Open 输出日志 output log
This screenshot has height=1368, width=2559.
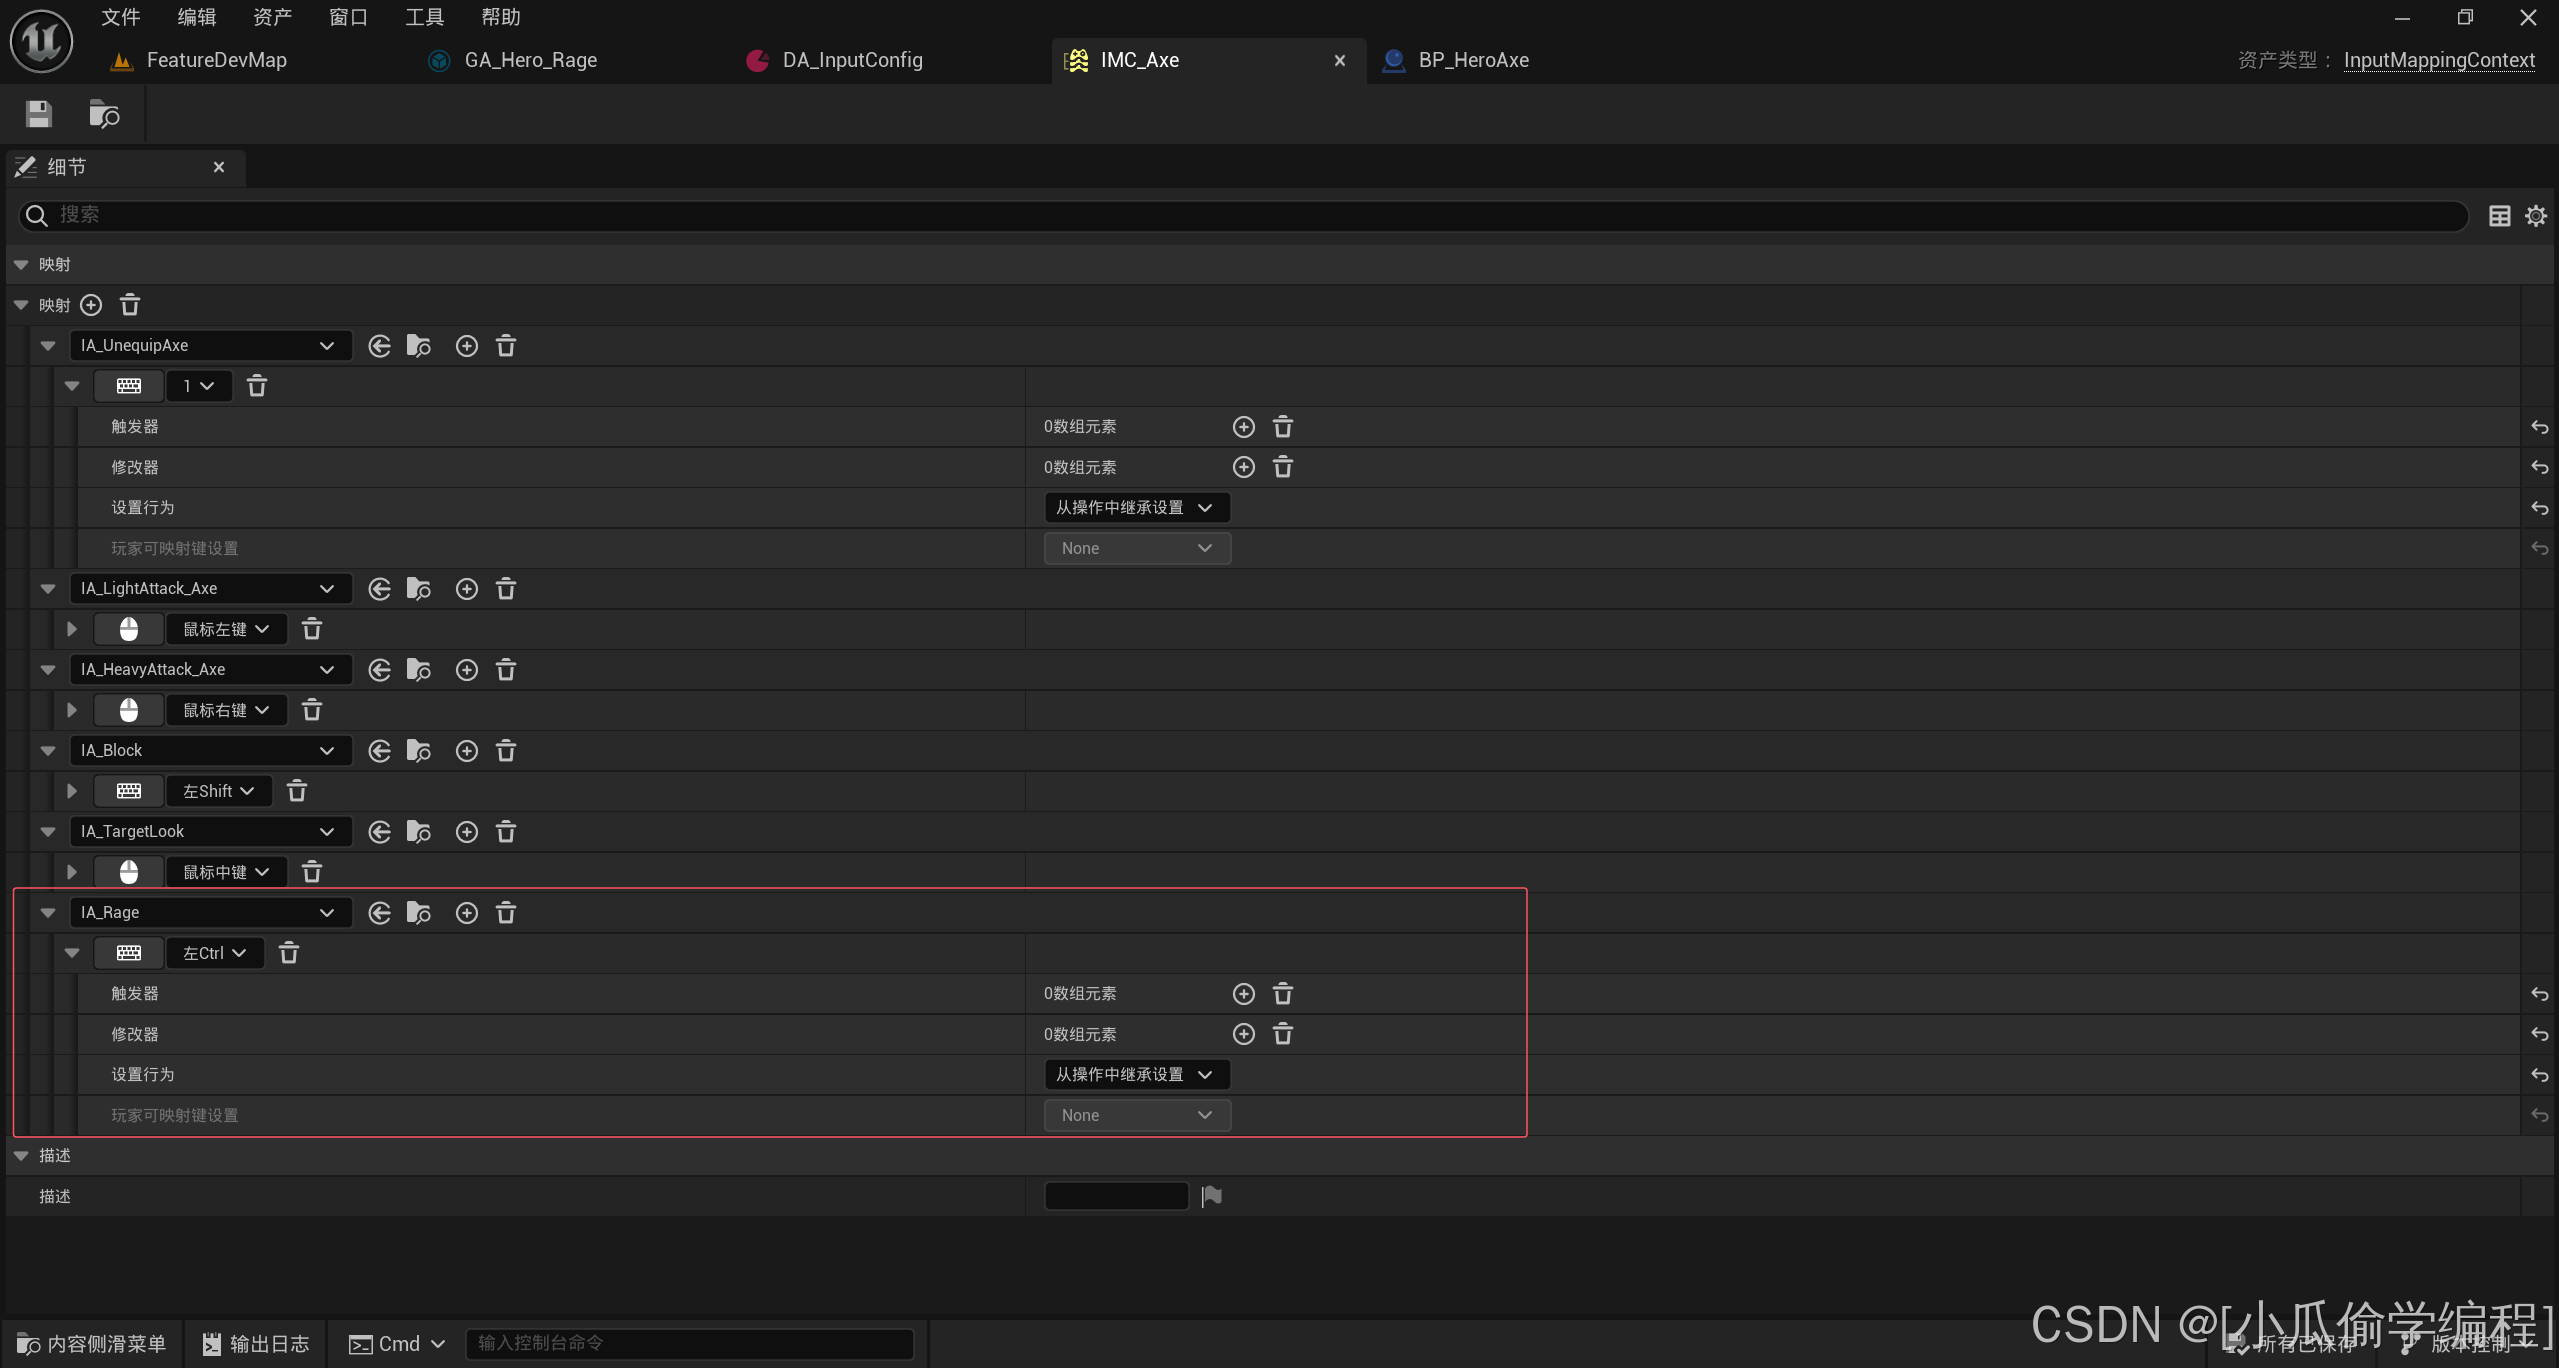pos(256,1344)
